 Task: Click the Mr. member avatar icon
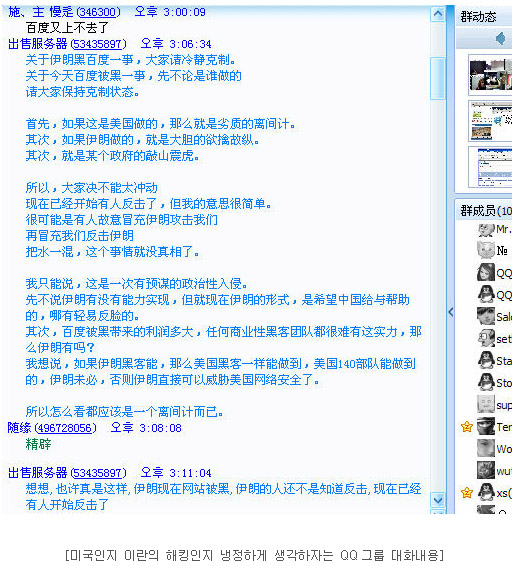pos(486,230)
